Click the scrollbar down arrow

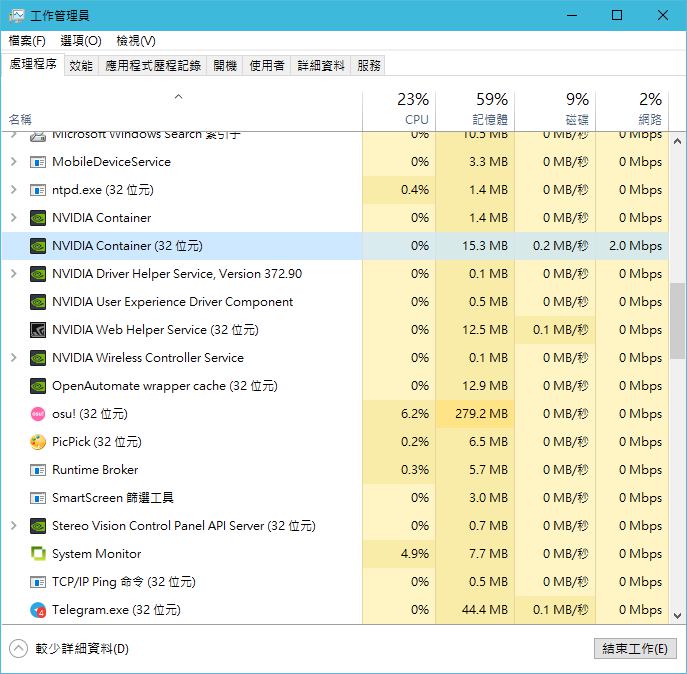(x=677, y=616)
